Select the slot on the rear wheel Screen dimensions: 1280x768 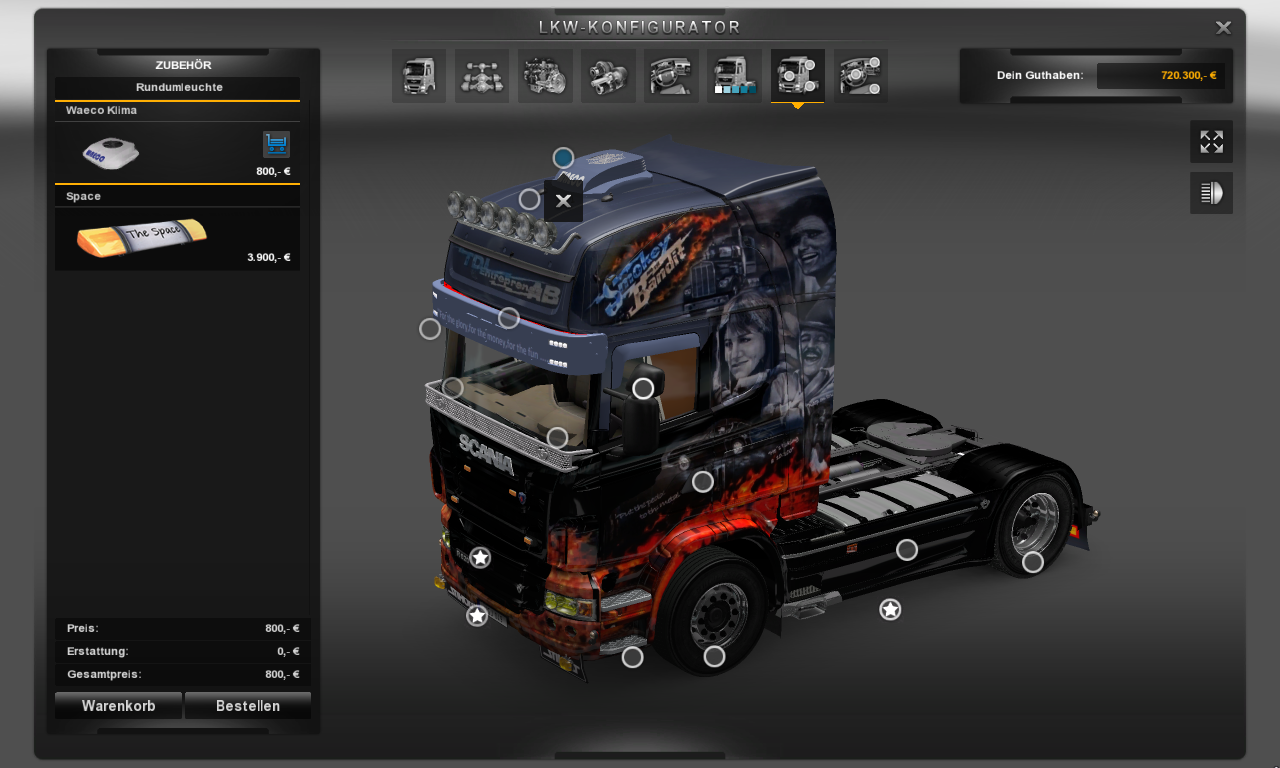[1033, 562]
